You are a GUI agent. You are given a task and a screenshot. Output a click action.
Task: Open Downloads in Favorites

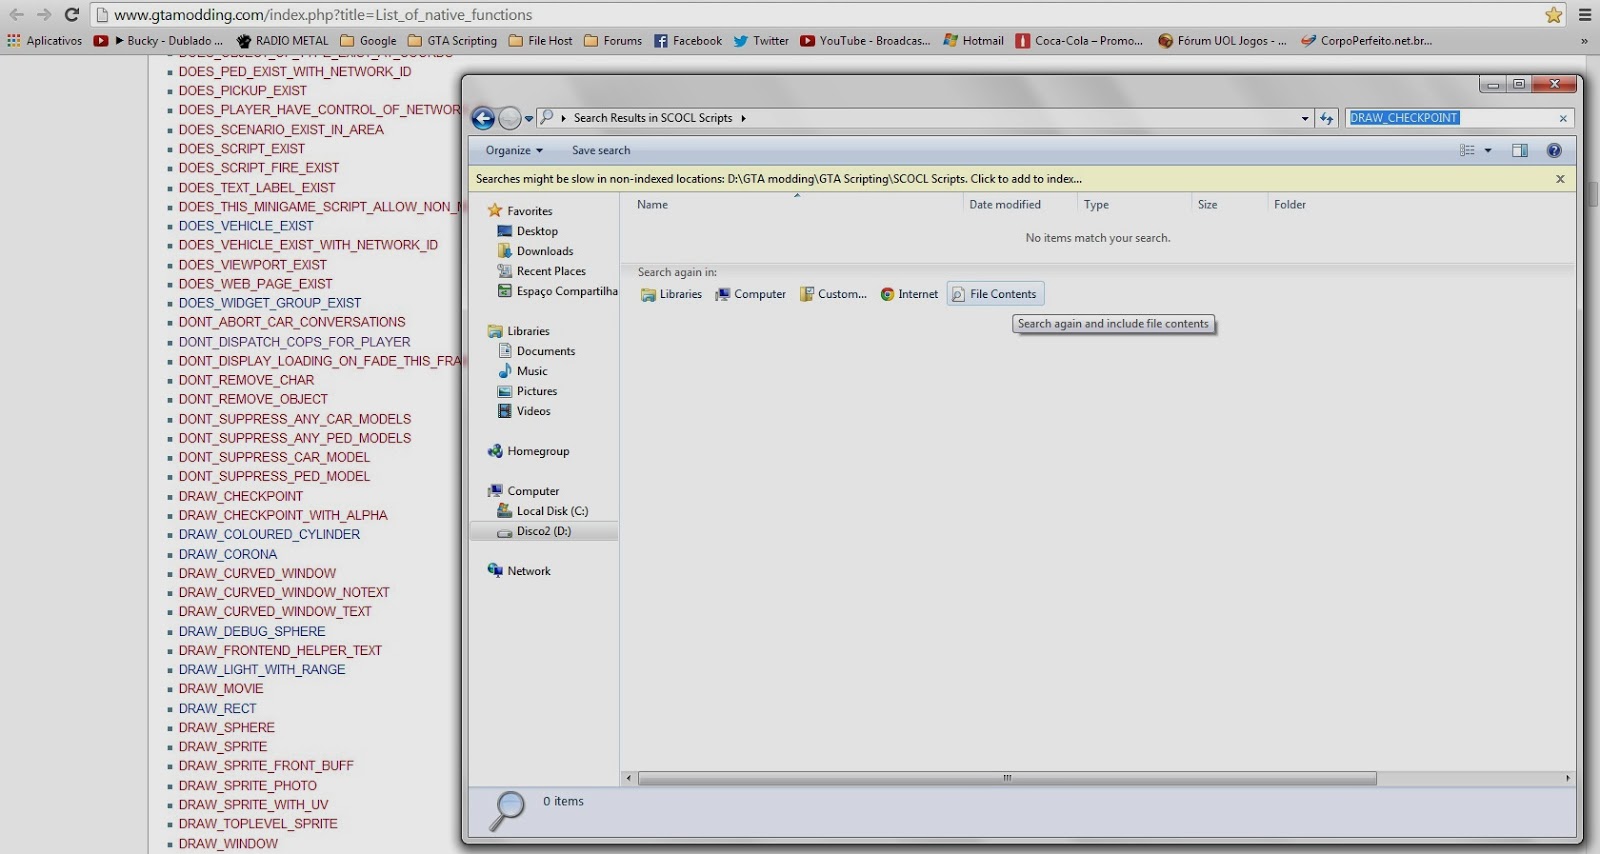click(x=535, y=251)
